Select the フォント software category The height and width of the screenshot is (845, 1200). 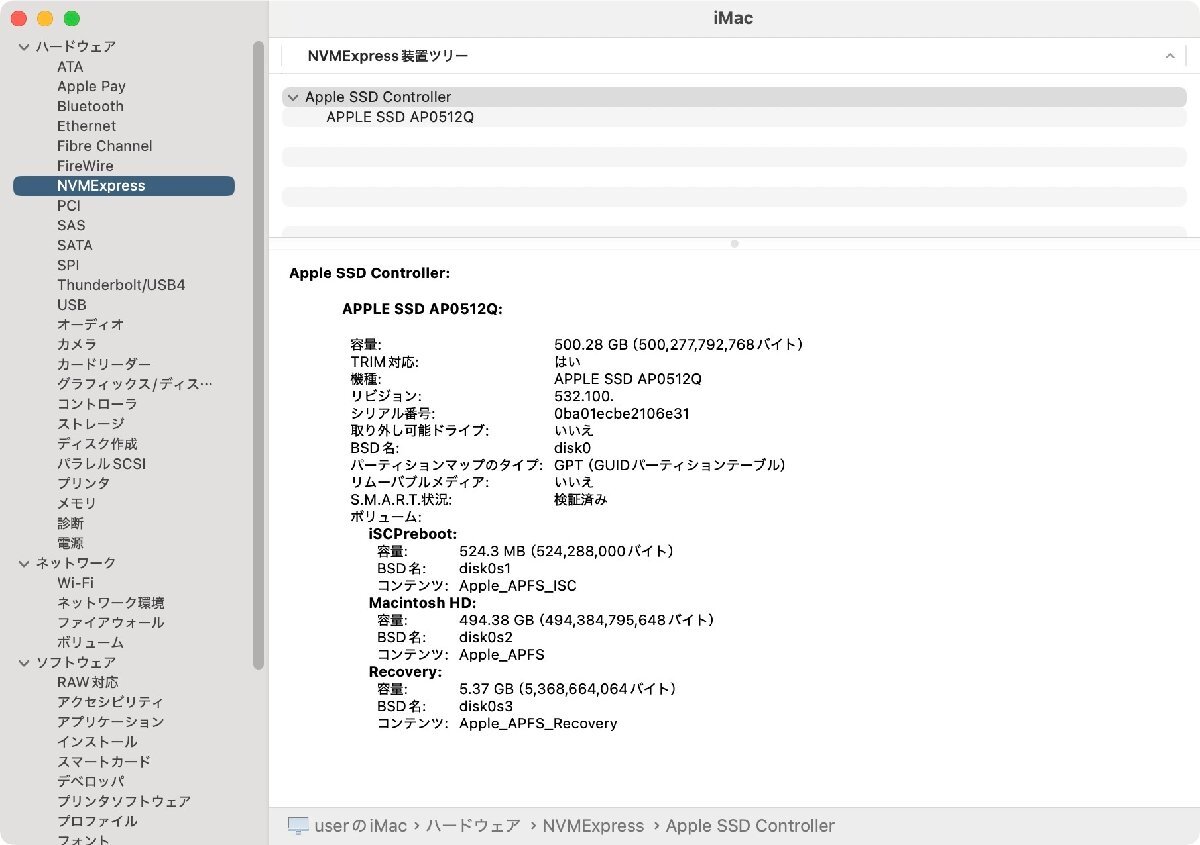[x=83, y=840]
